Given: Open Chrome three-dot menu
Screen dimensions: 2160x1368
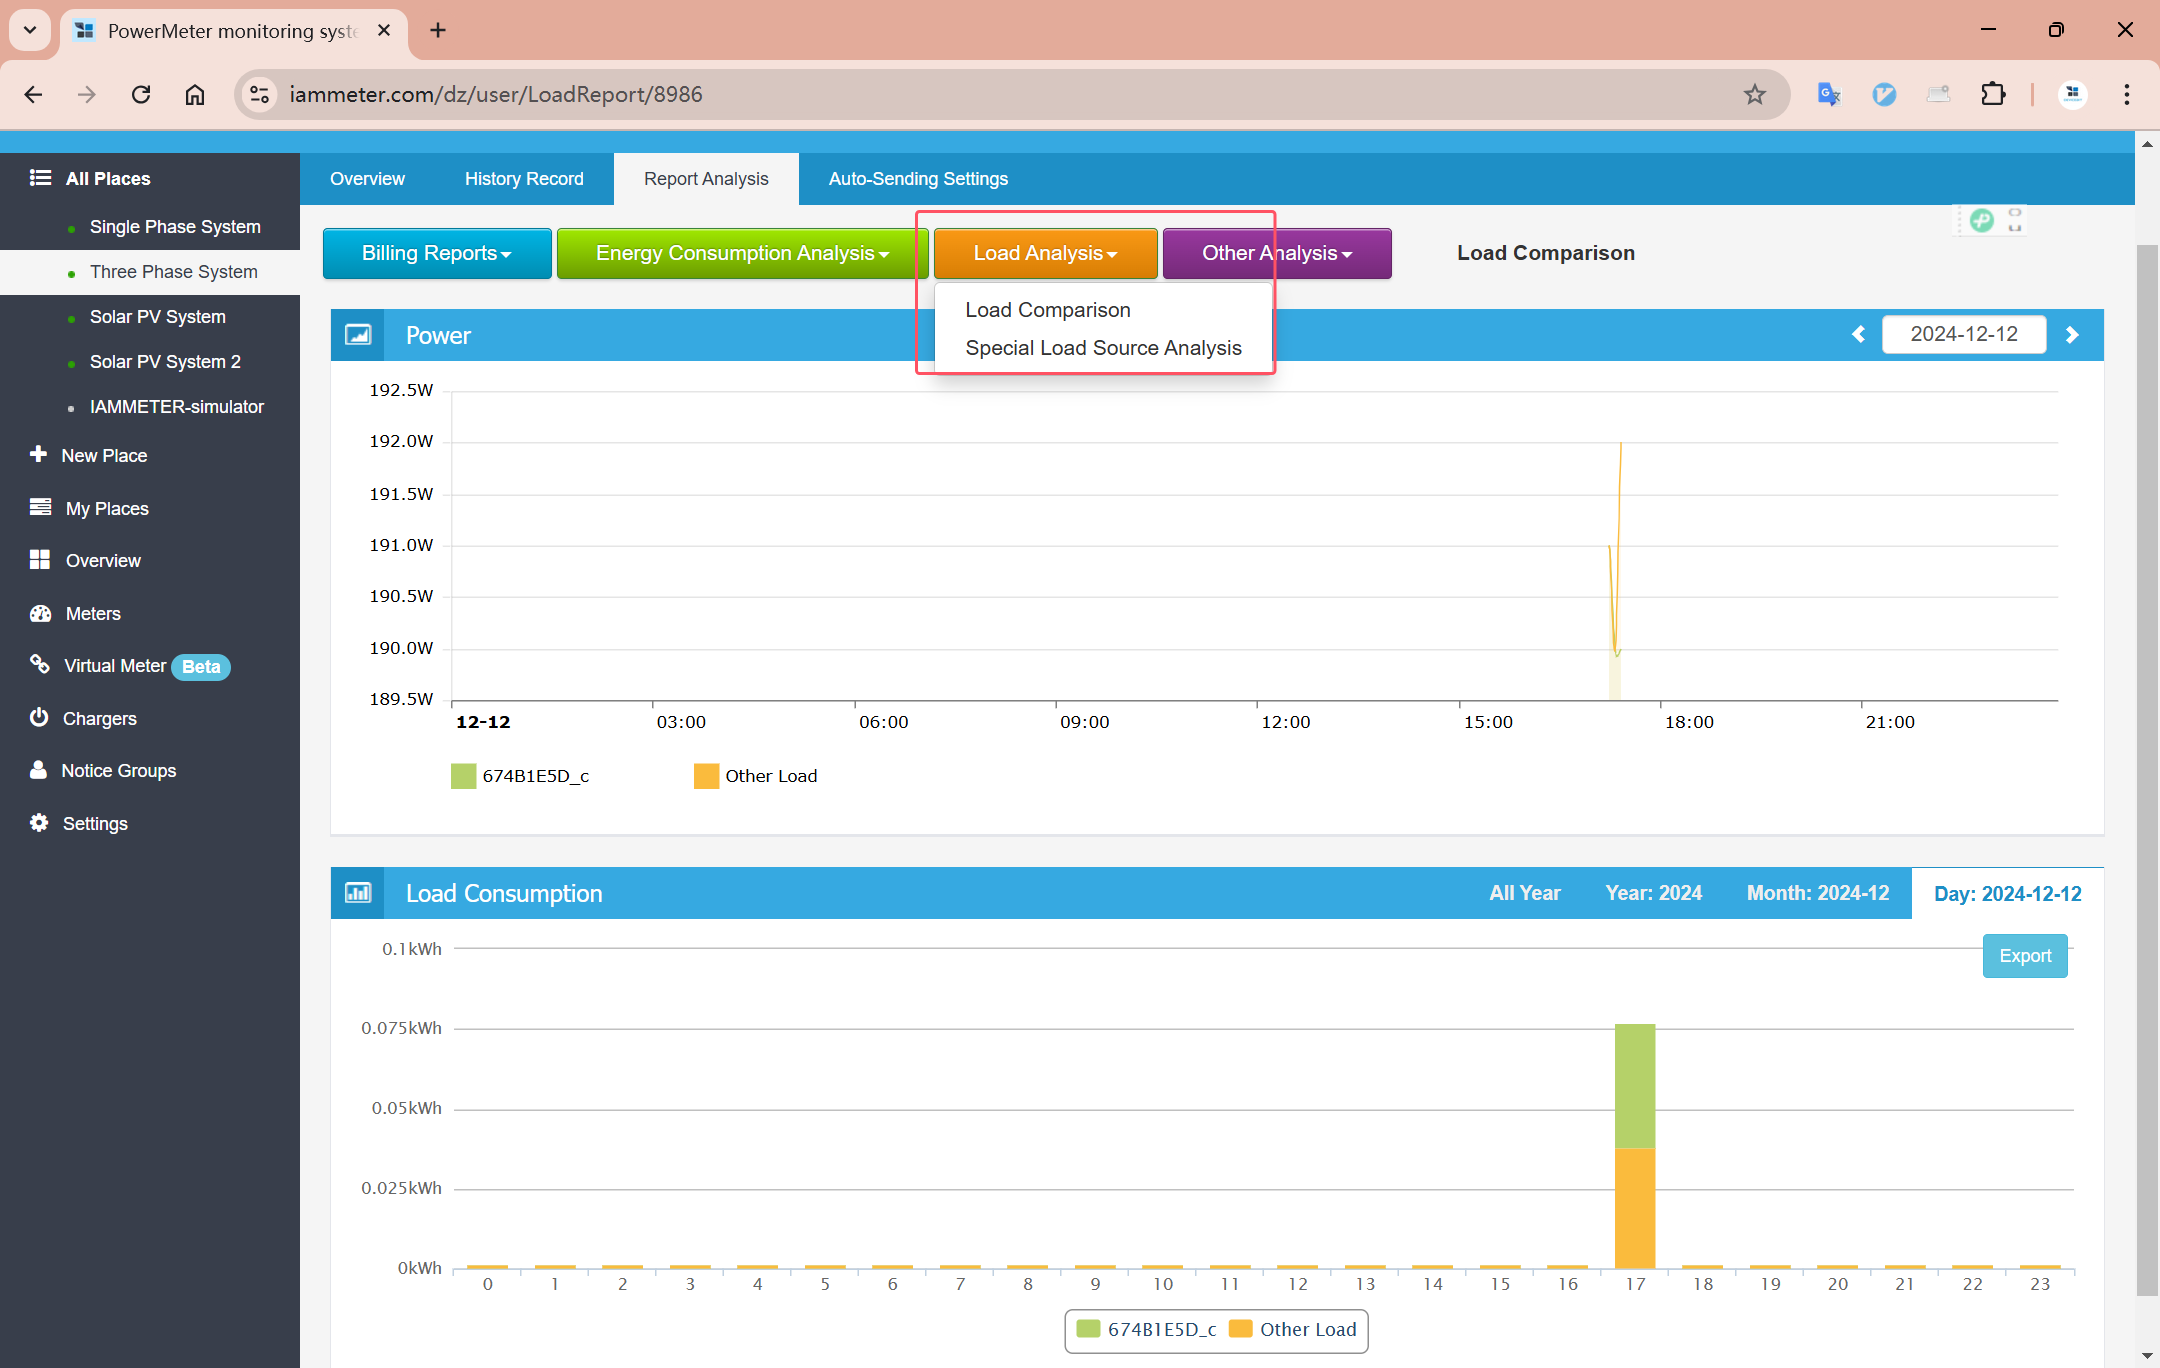Looking at the screenshot, I should 2127,94.
